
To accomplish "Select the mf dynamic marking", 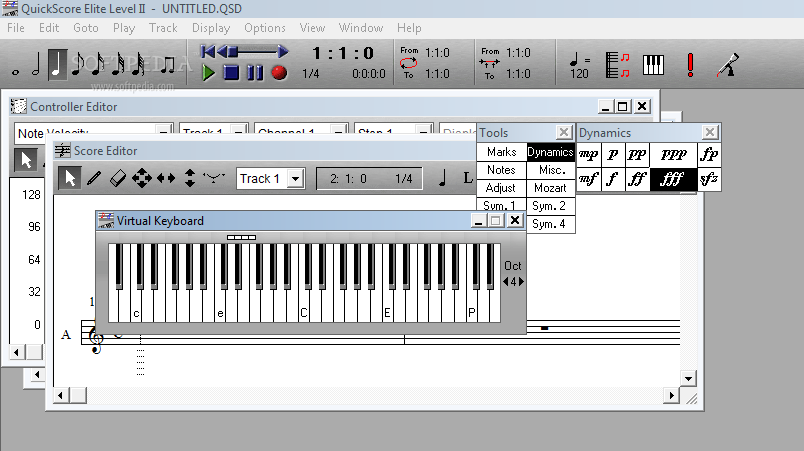I will (x=589, y=179).
